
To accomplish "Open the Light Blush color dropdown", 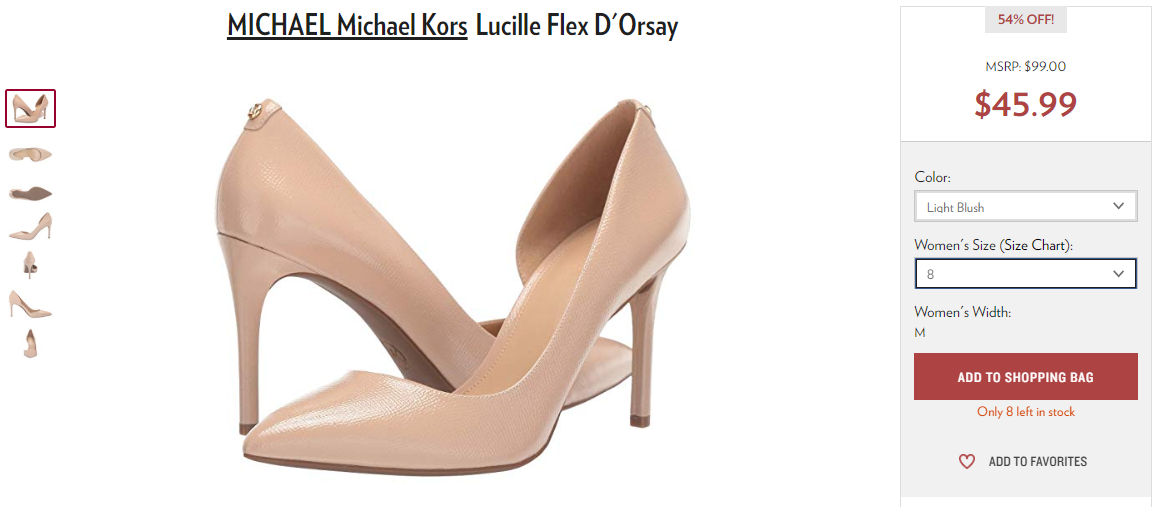I will point(1026,207).
